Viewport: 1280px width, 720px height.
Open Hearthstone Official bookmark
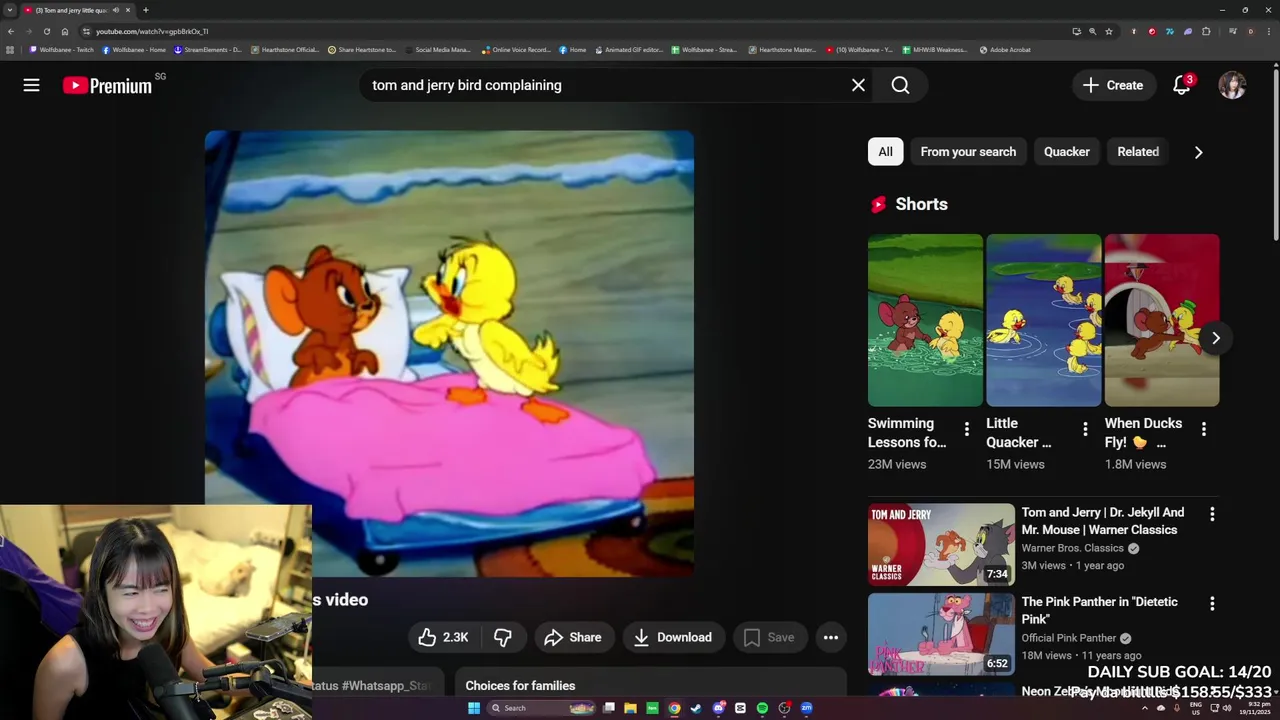tap(285, 49)
